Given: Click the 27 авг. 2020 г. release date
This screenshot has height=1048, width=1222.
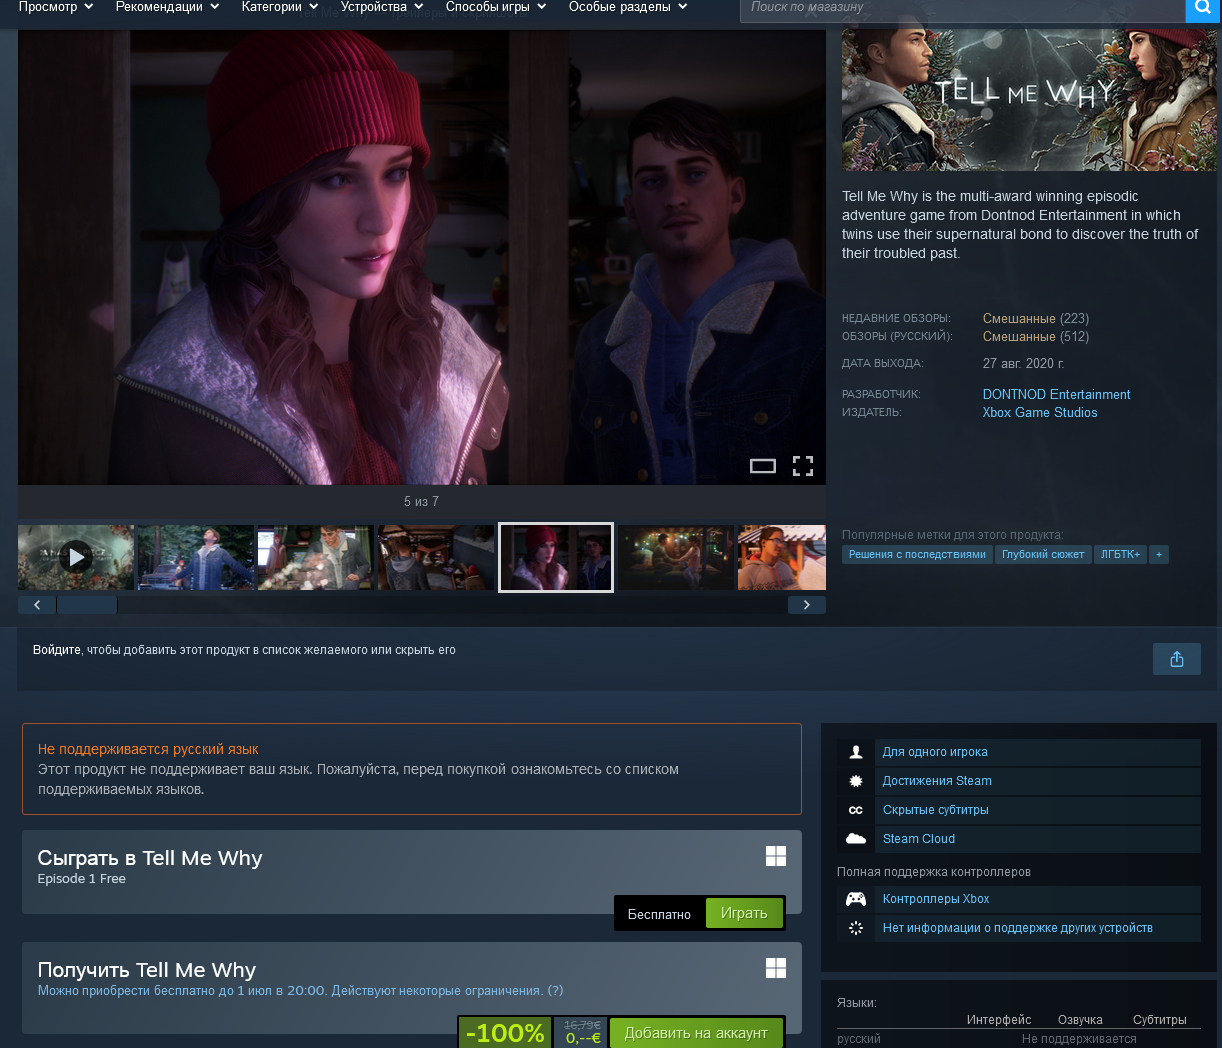Looking at the screenshot, I should (x=1023, y=364).
